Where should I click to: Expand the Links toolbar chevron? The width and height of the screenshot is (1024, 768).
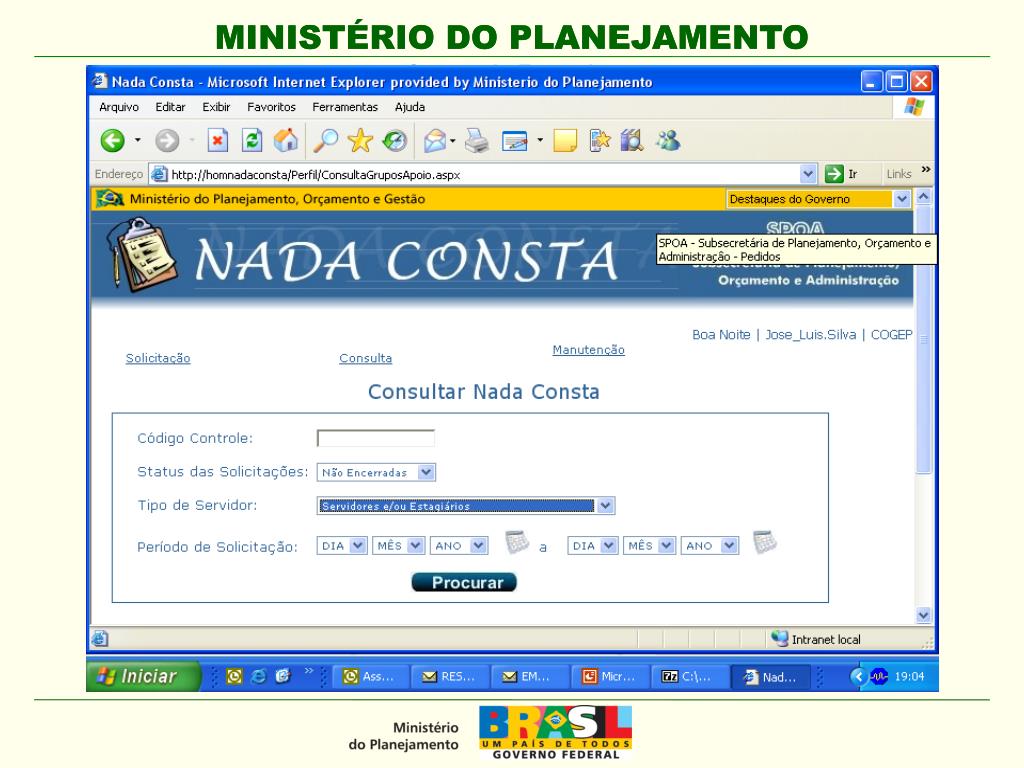click(x=925, y=170)
